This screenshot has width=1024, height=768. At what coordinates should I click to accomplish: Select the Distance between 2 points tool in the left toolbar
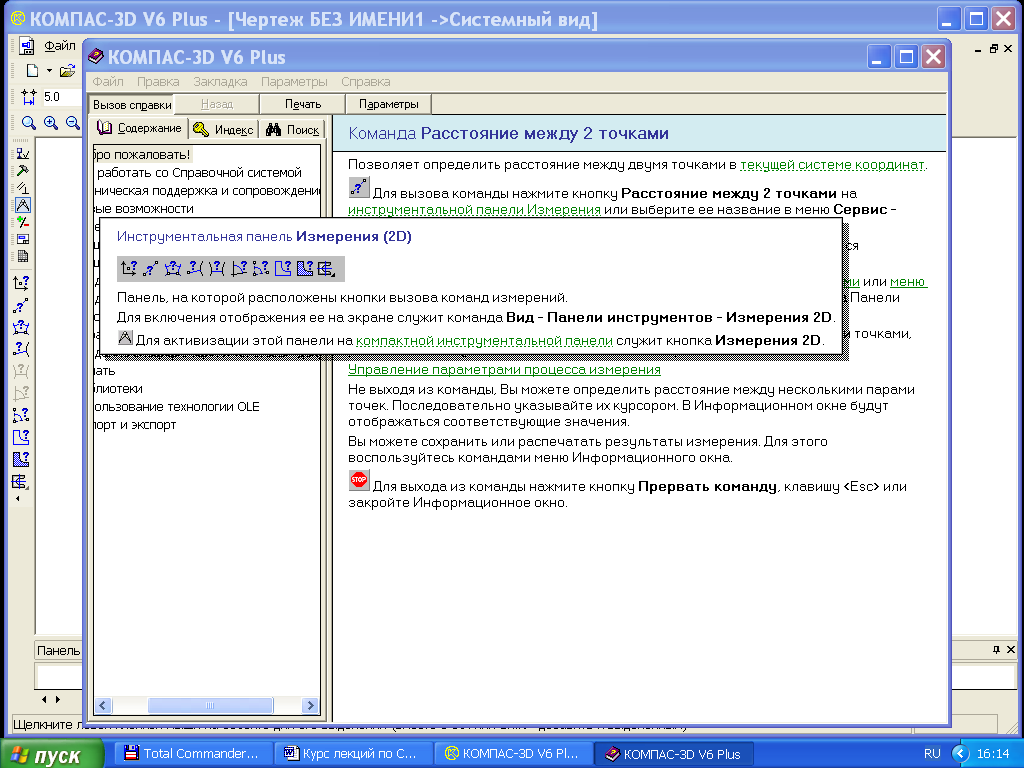tap(21, 305)
